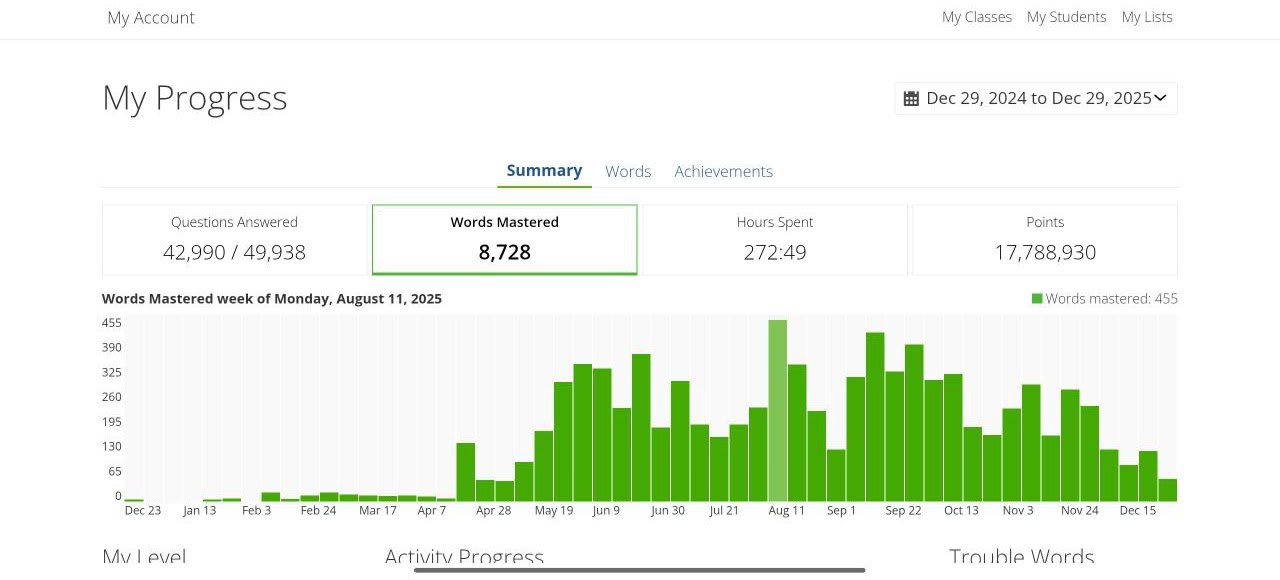Click the green Words mastered legend square
The width and height of the screenshot is (1280, 580).
[x=1037, y=298]
